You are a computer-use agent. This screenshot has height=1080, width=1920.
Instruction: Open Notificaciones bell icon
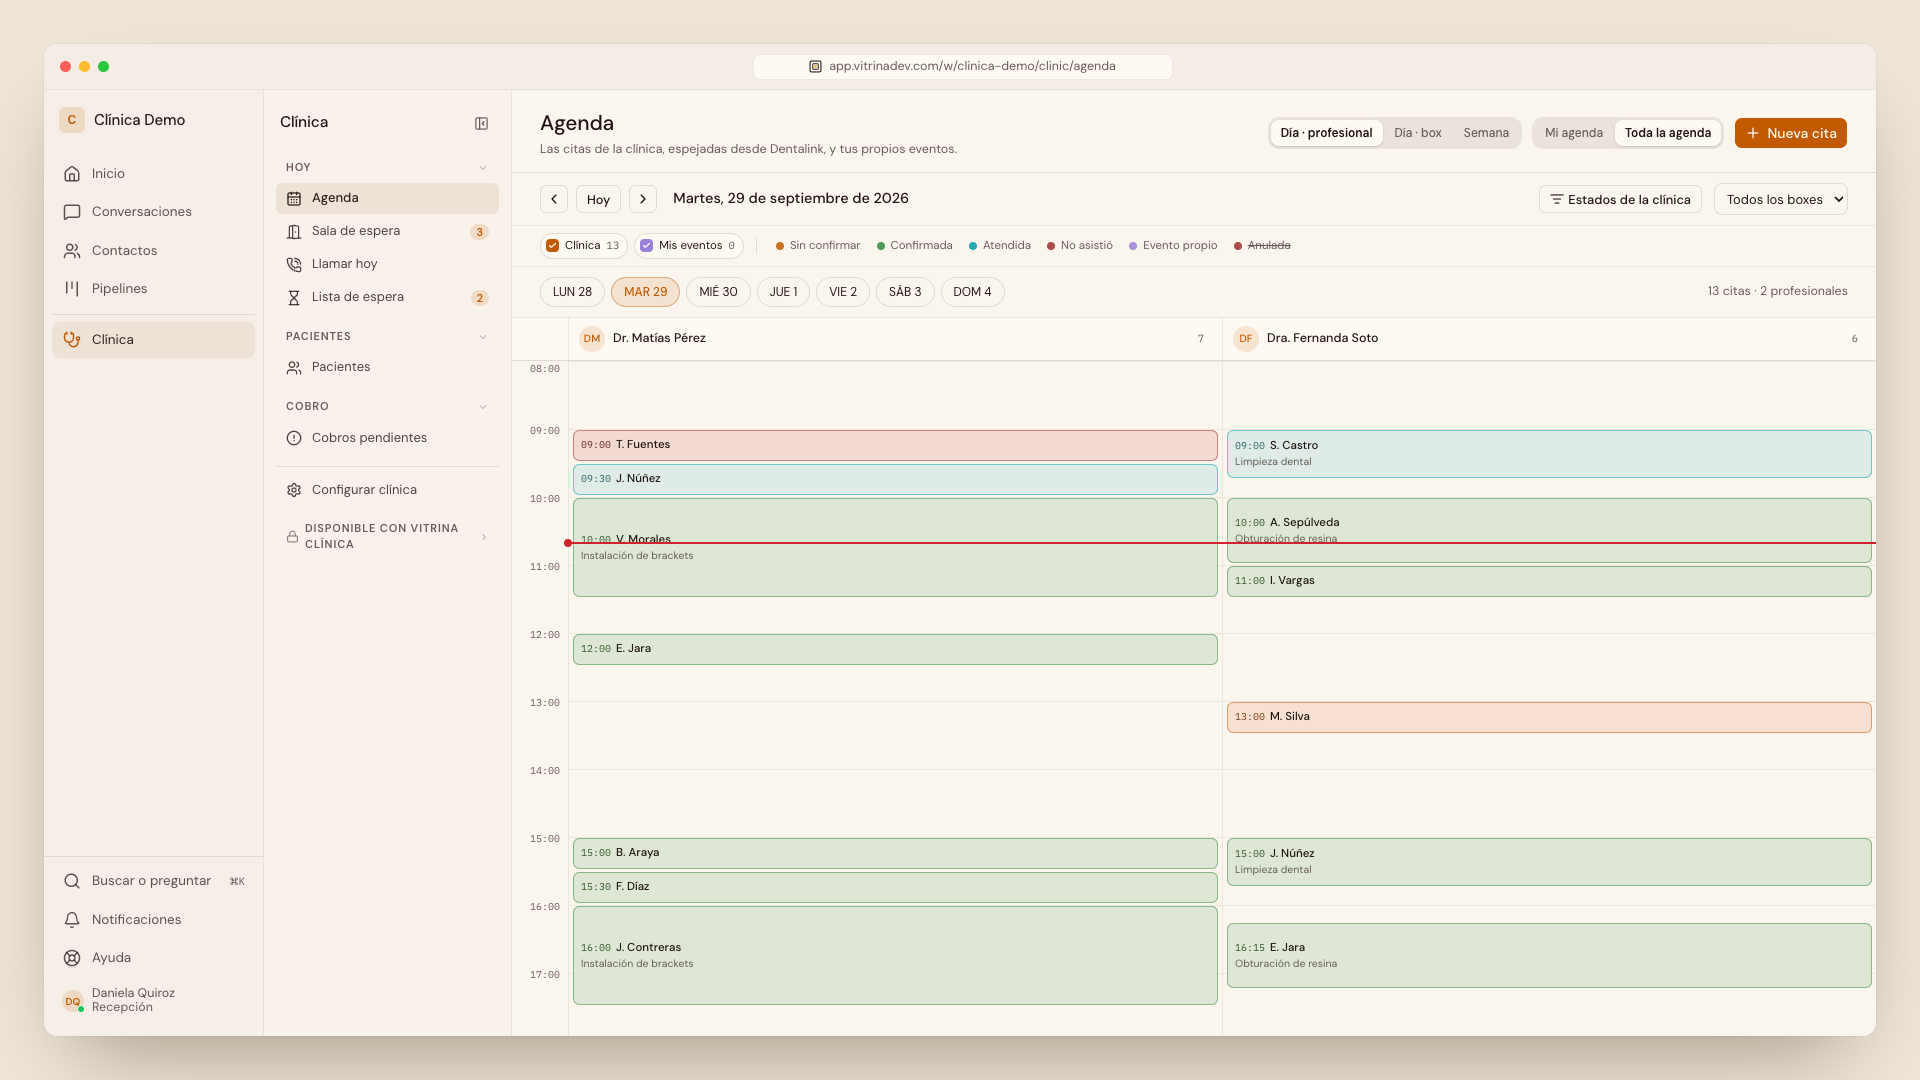click(x=72, y=920)
